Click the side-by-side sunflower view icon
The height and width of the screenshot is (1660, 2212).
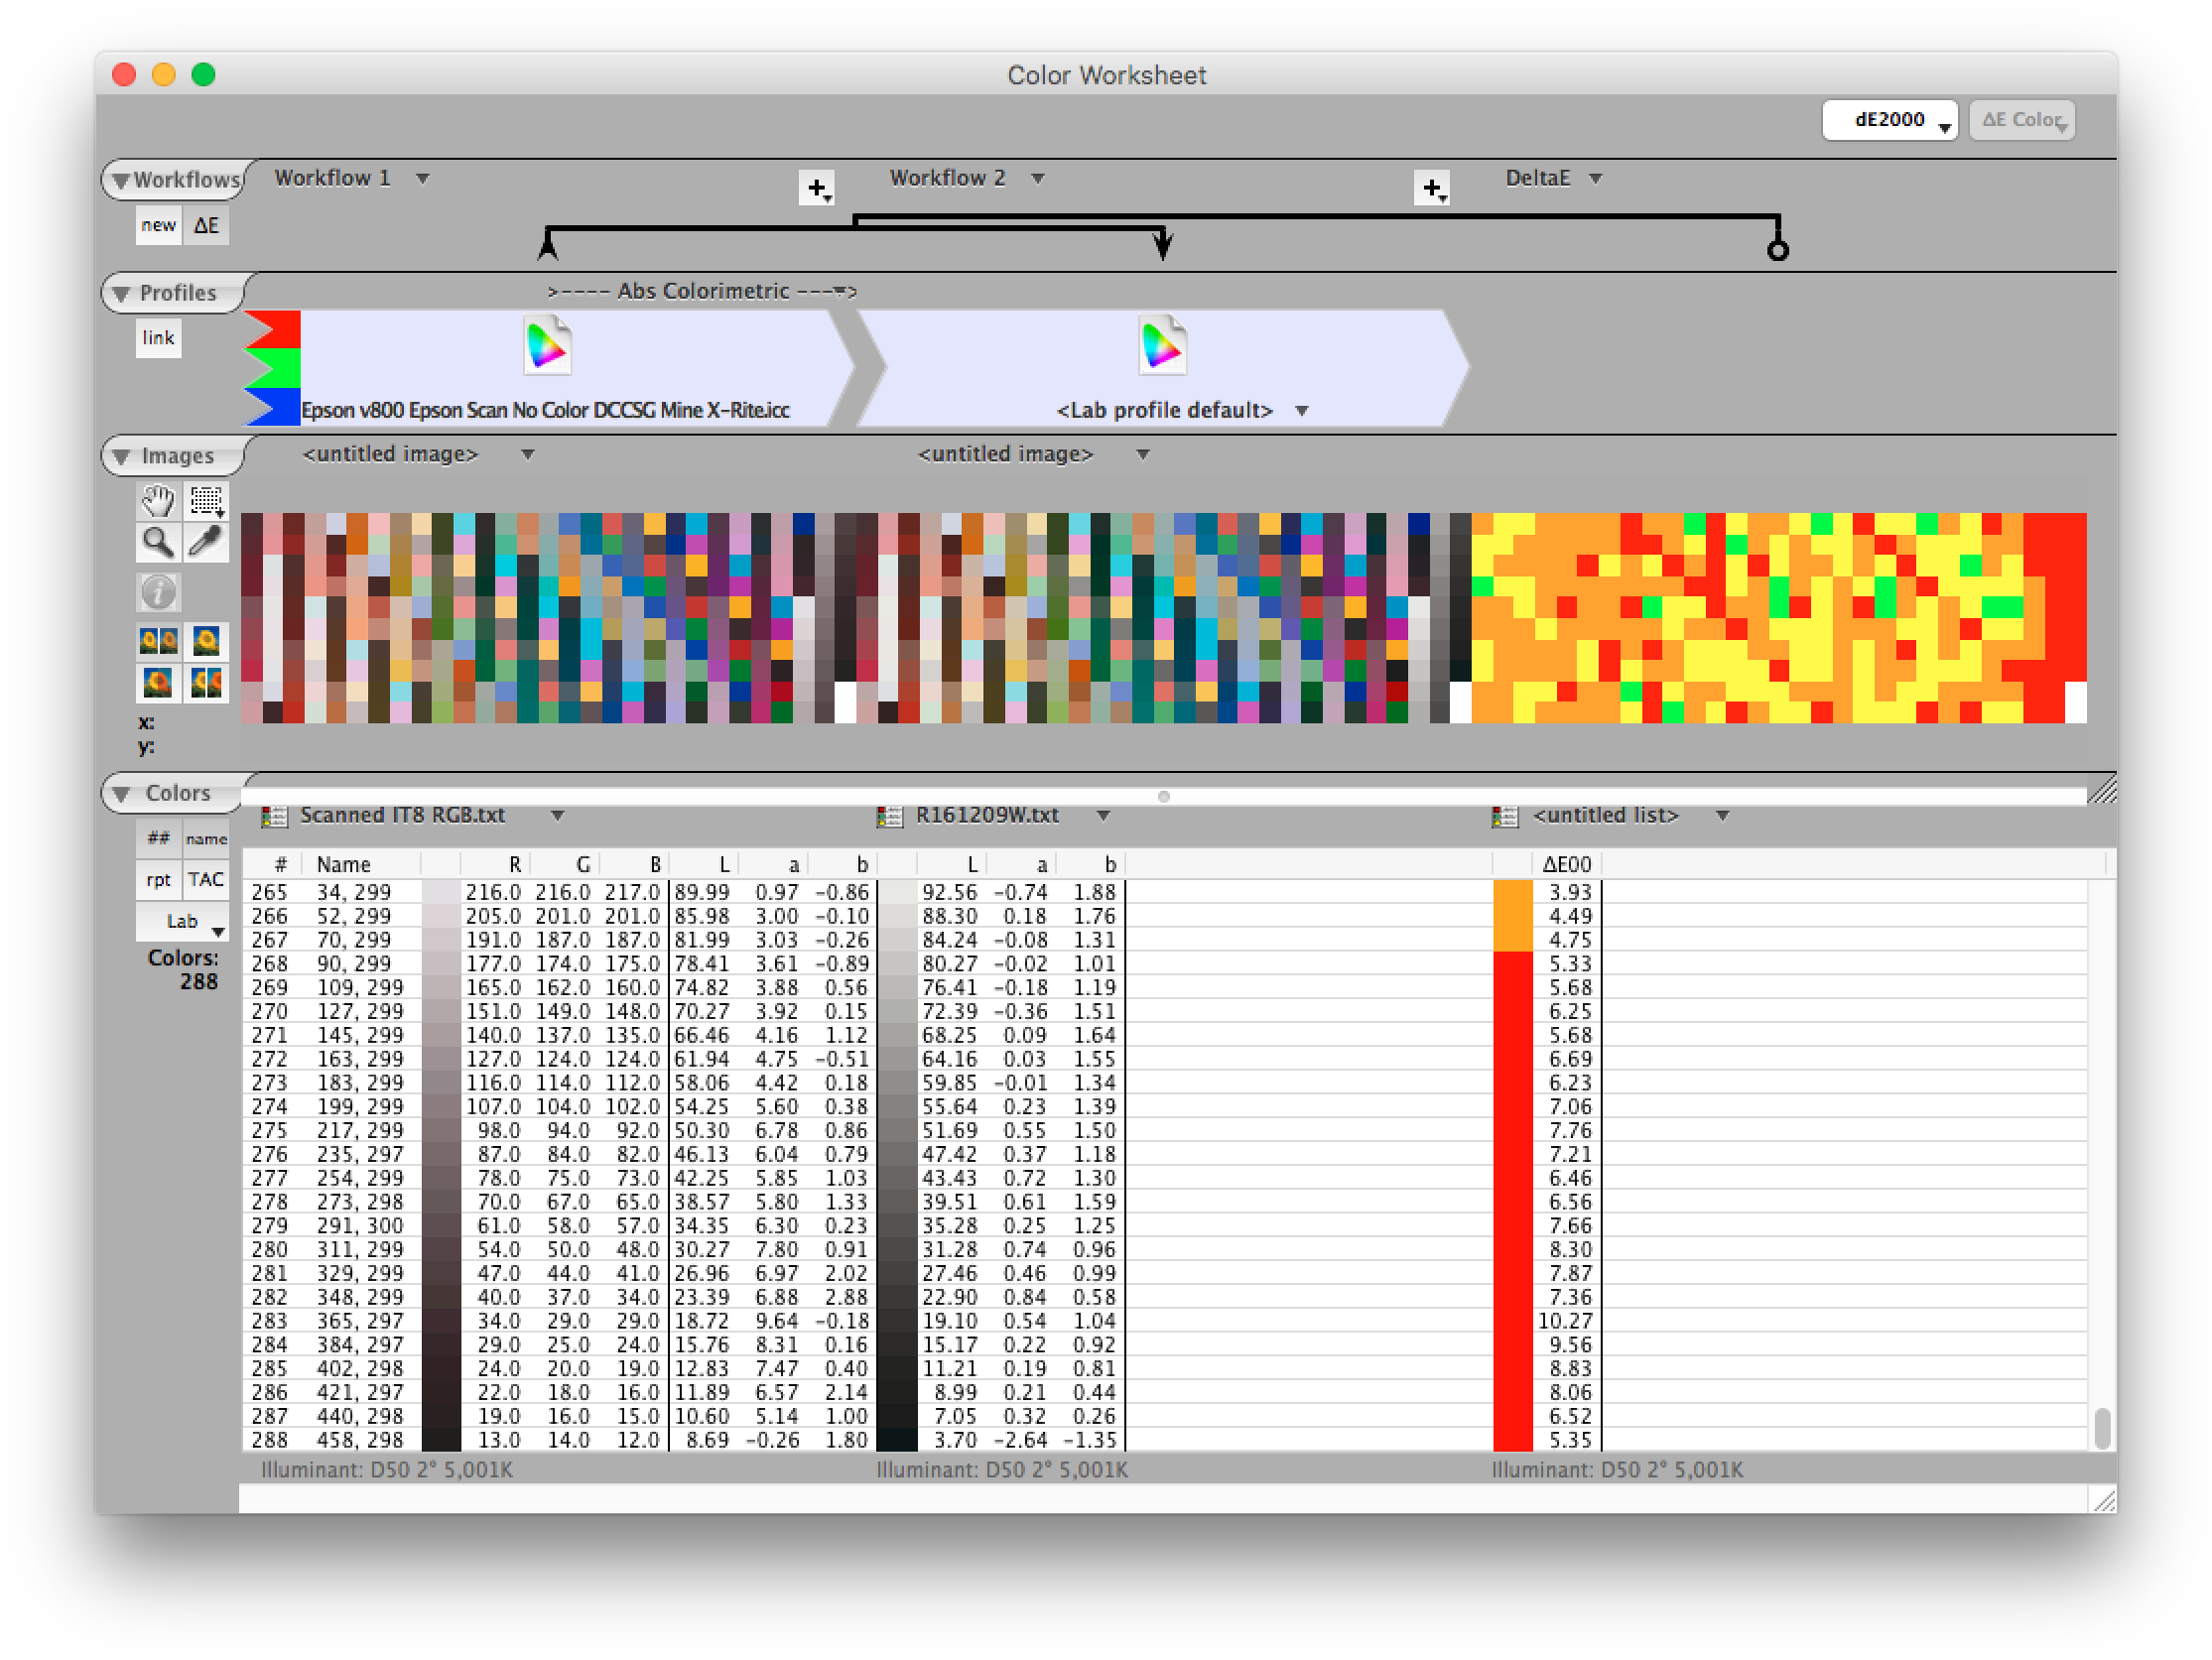click(158, 641)
